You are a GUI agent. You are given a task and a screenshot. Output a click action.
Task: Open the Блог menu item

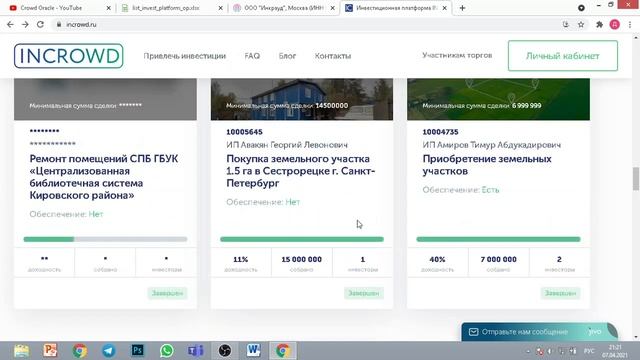287,56
